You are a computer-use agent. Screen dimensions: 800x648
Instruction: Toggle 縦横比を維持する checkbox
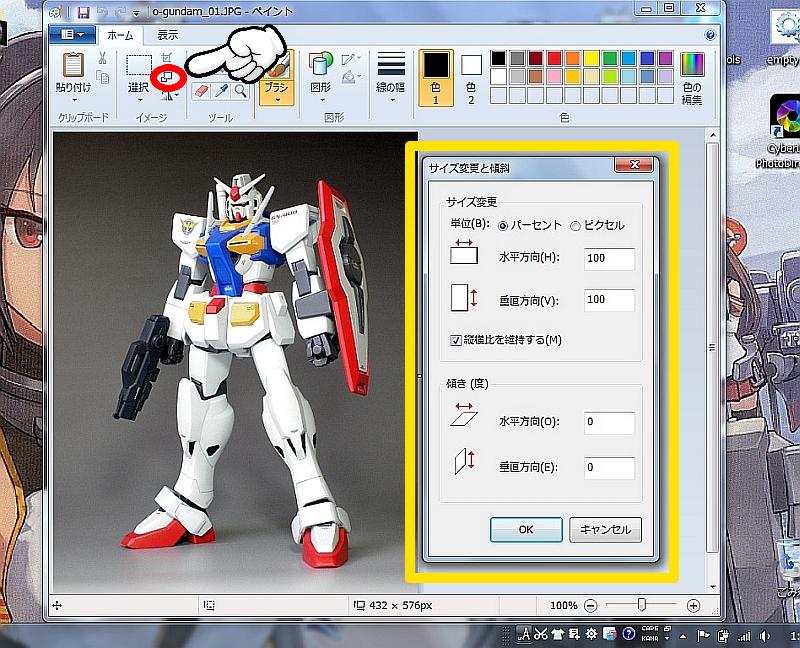click(x=455, y=340)
